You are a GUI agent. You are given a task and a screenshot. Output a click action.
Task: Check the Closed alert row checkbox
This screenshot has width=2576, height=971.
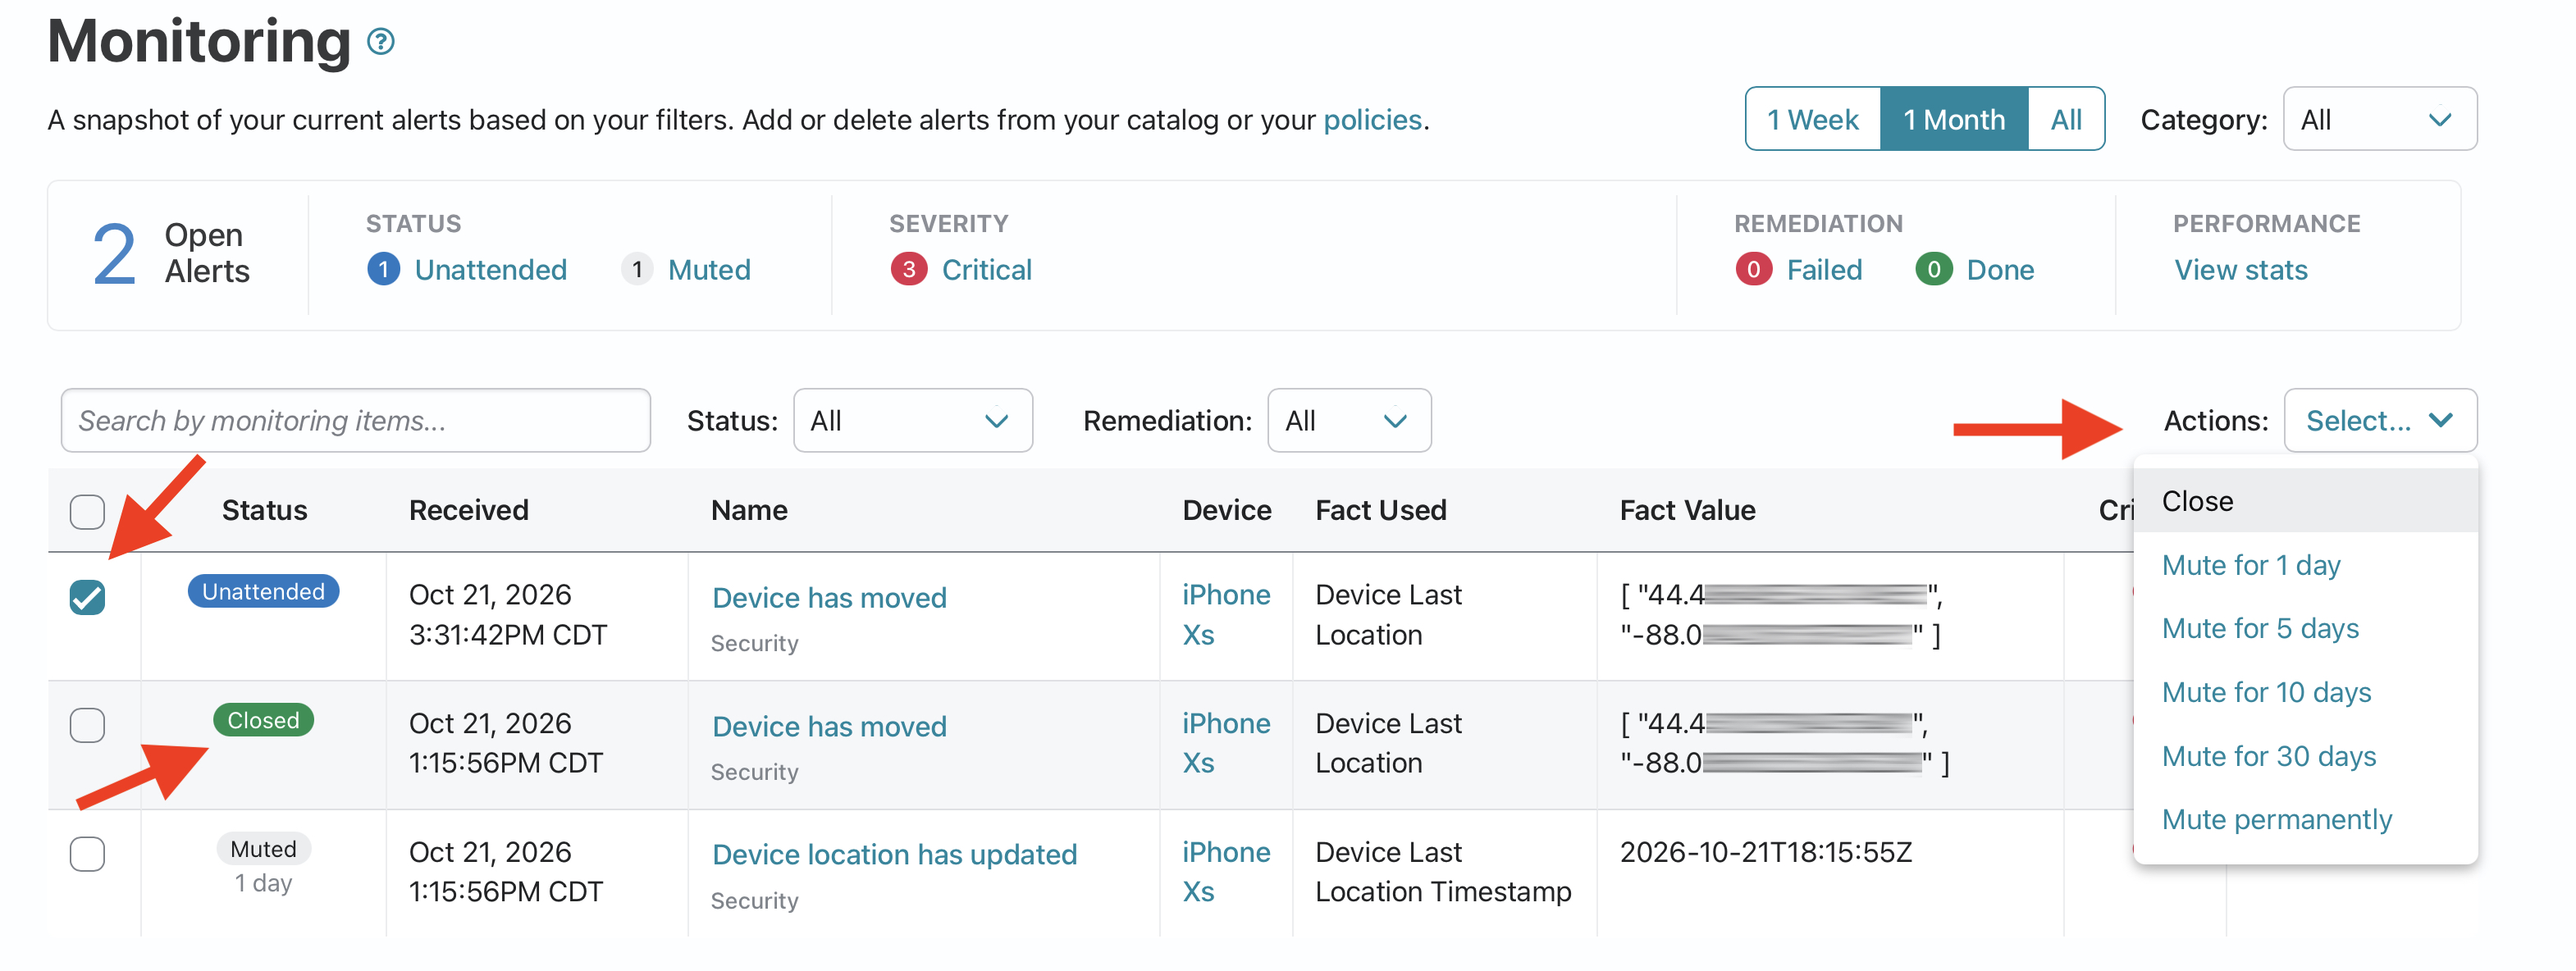click(x=87, y=725)
